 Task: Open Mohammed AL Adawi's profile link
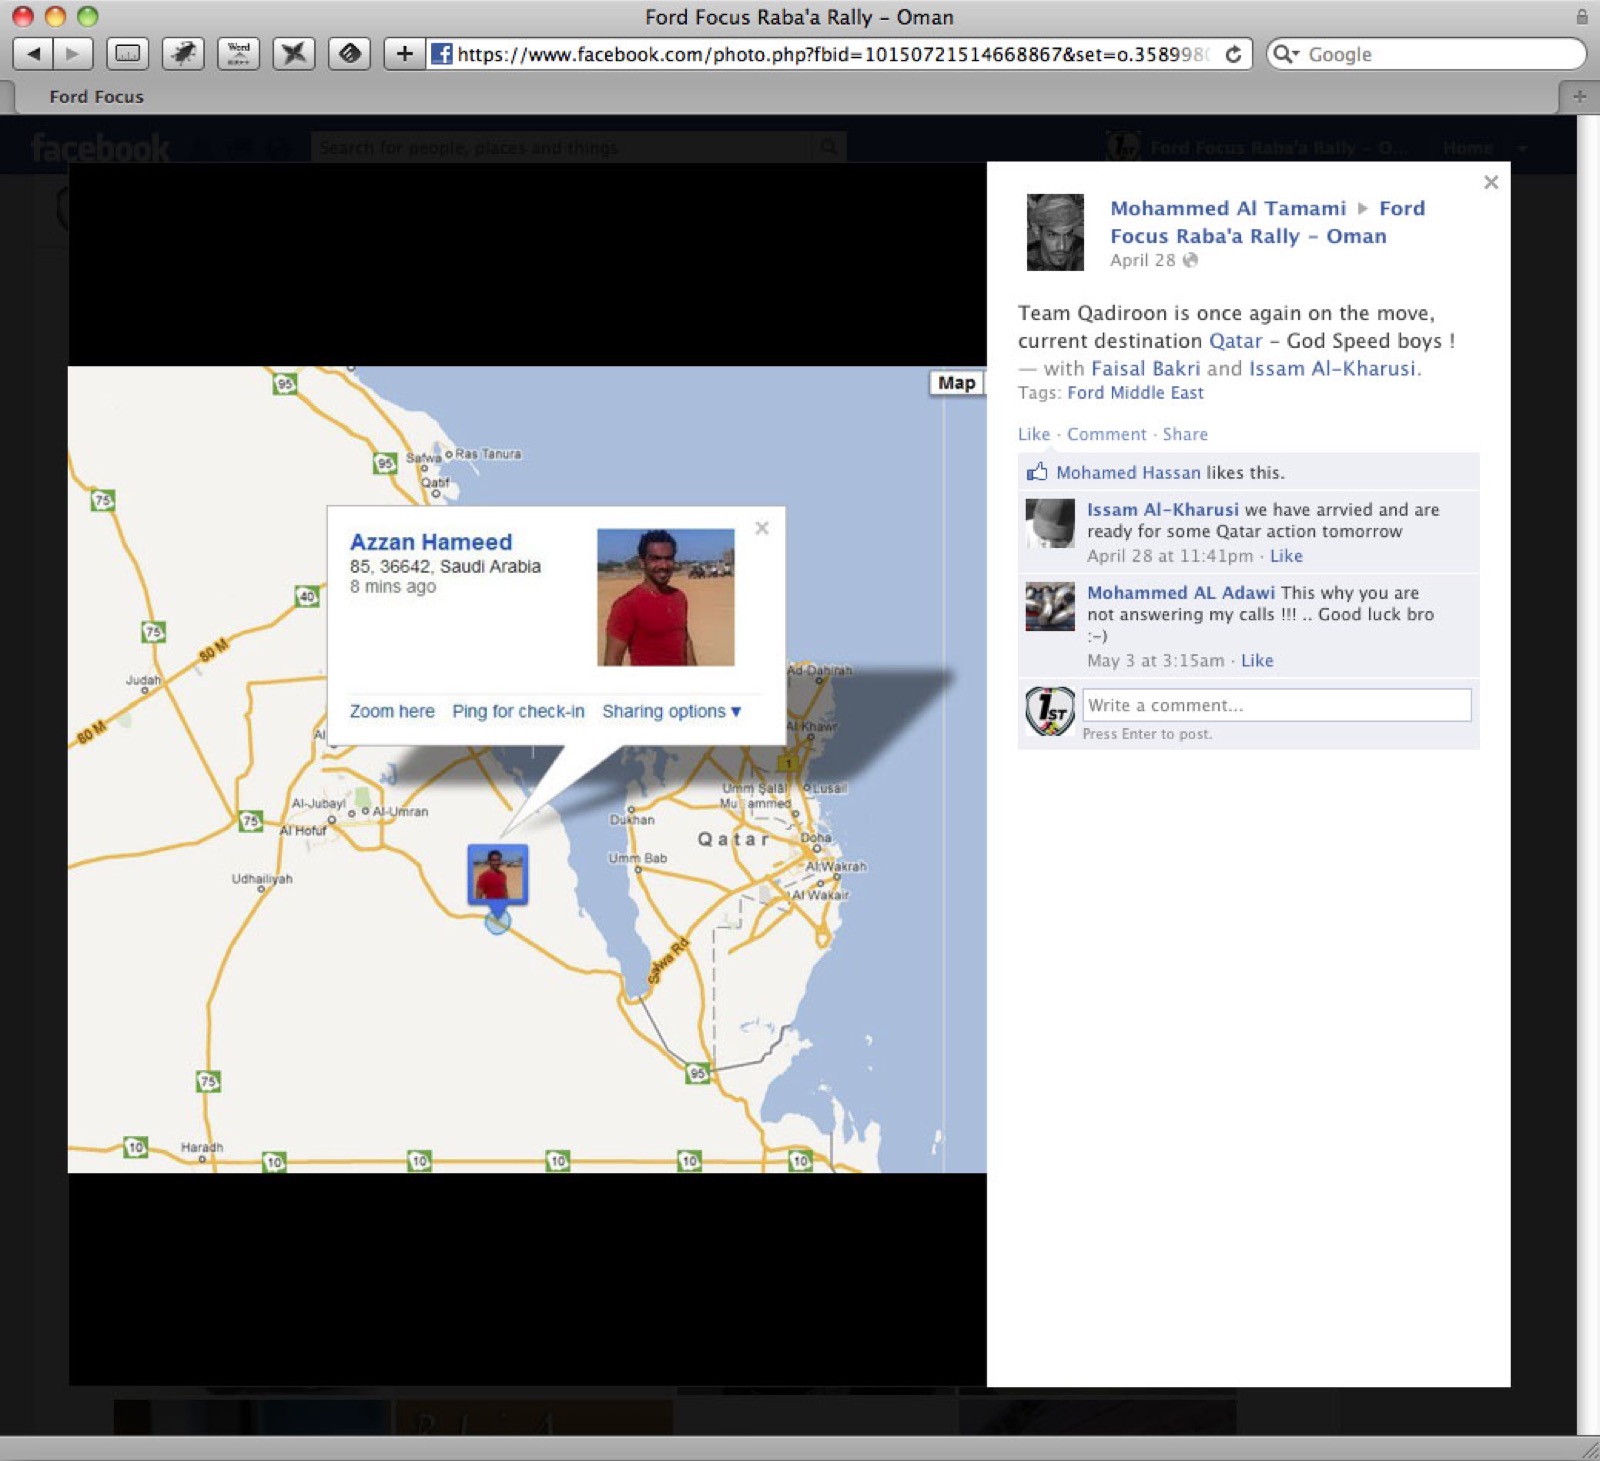click(1181, 593)
